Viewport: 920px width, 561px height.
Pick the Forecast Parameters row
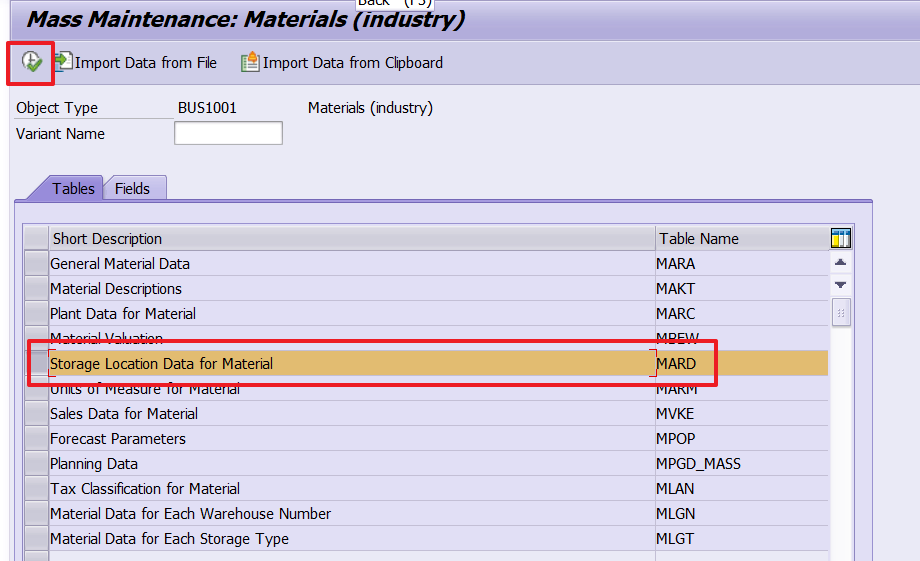[118, 439]
